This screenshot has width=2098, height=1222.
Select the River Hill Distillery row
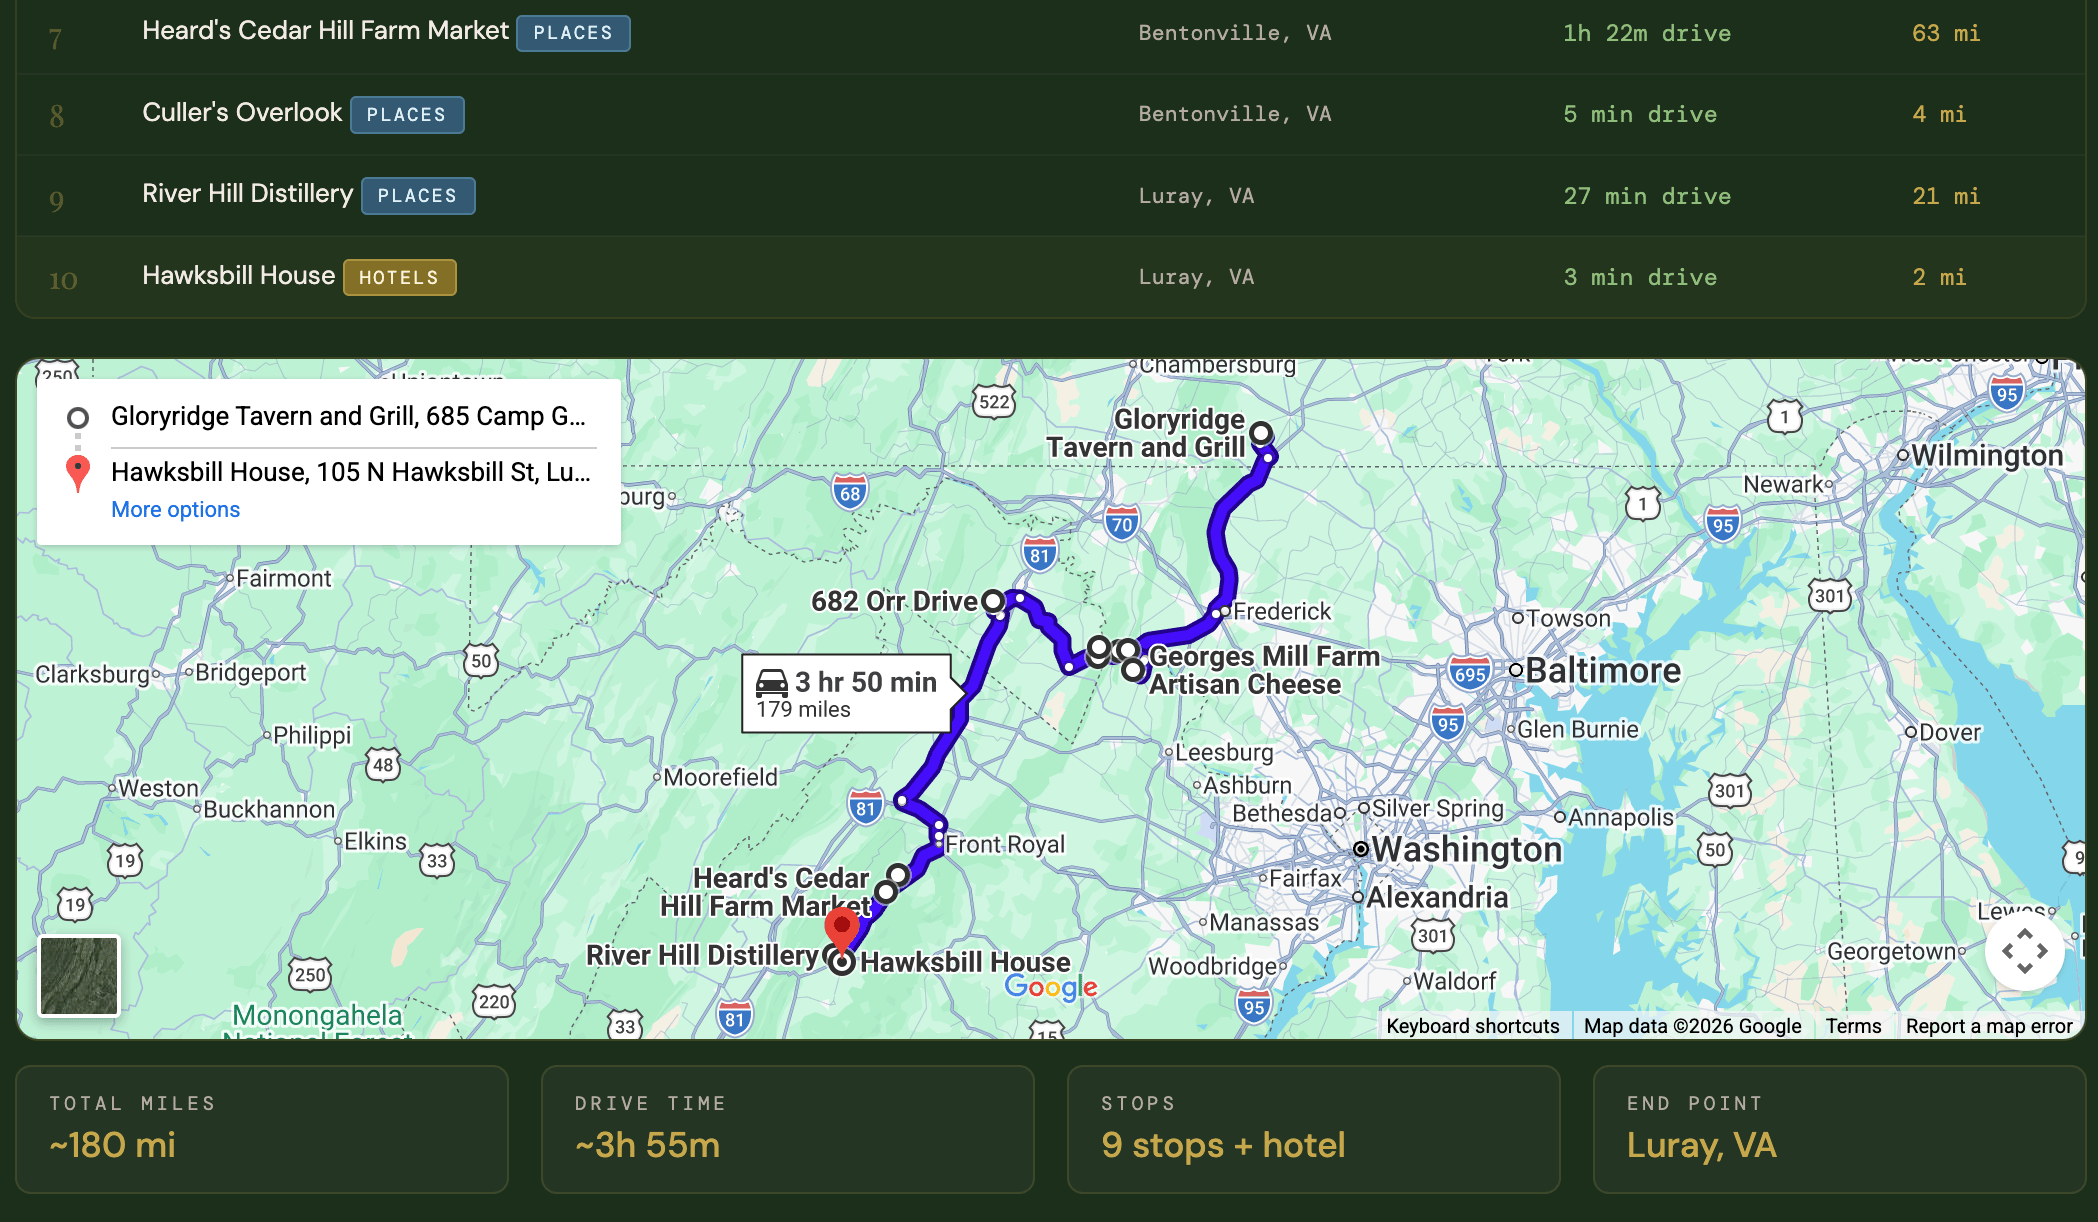pos(1050,196)
